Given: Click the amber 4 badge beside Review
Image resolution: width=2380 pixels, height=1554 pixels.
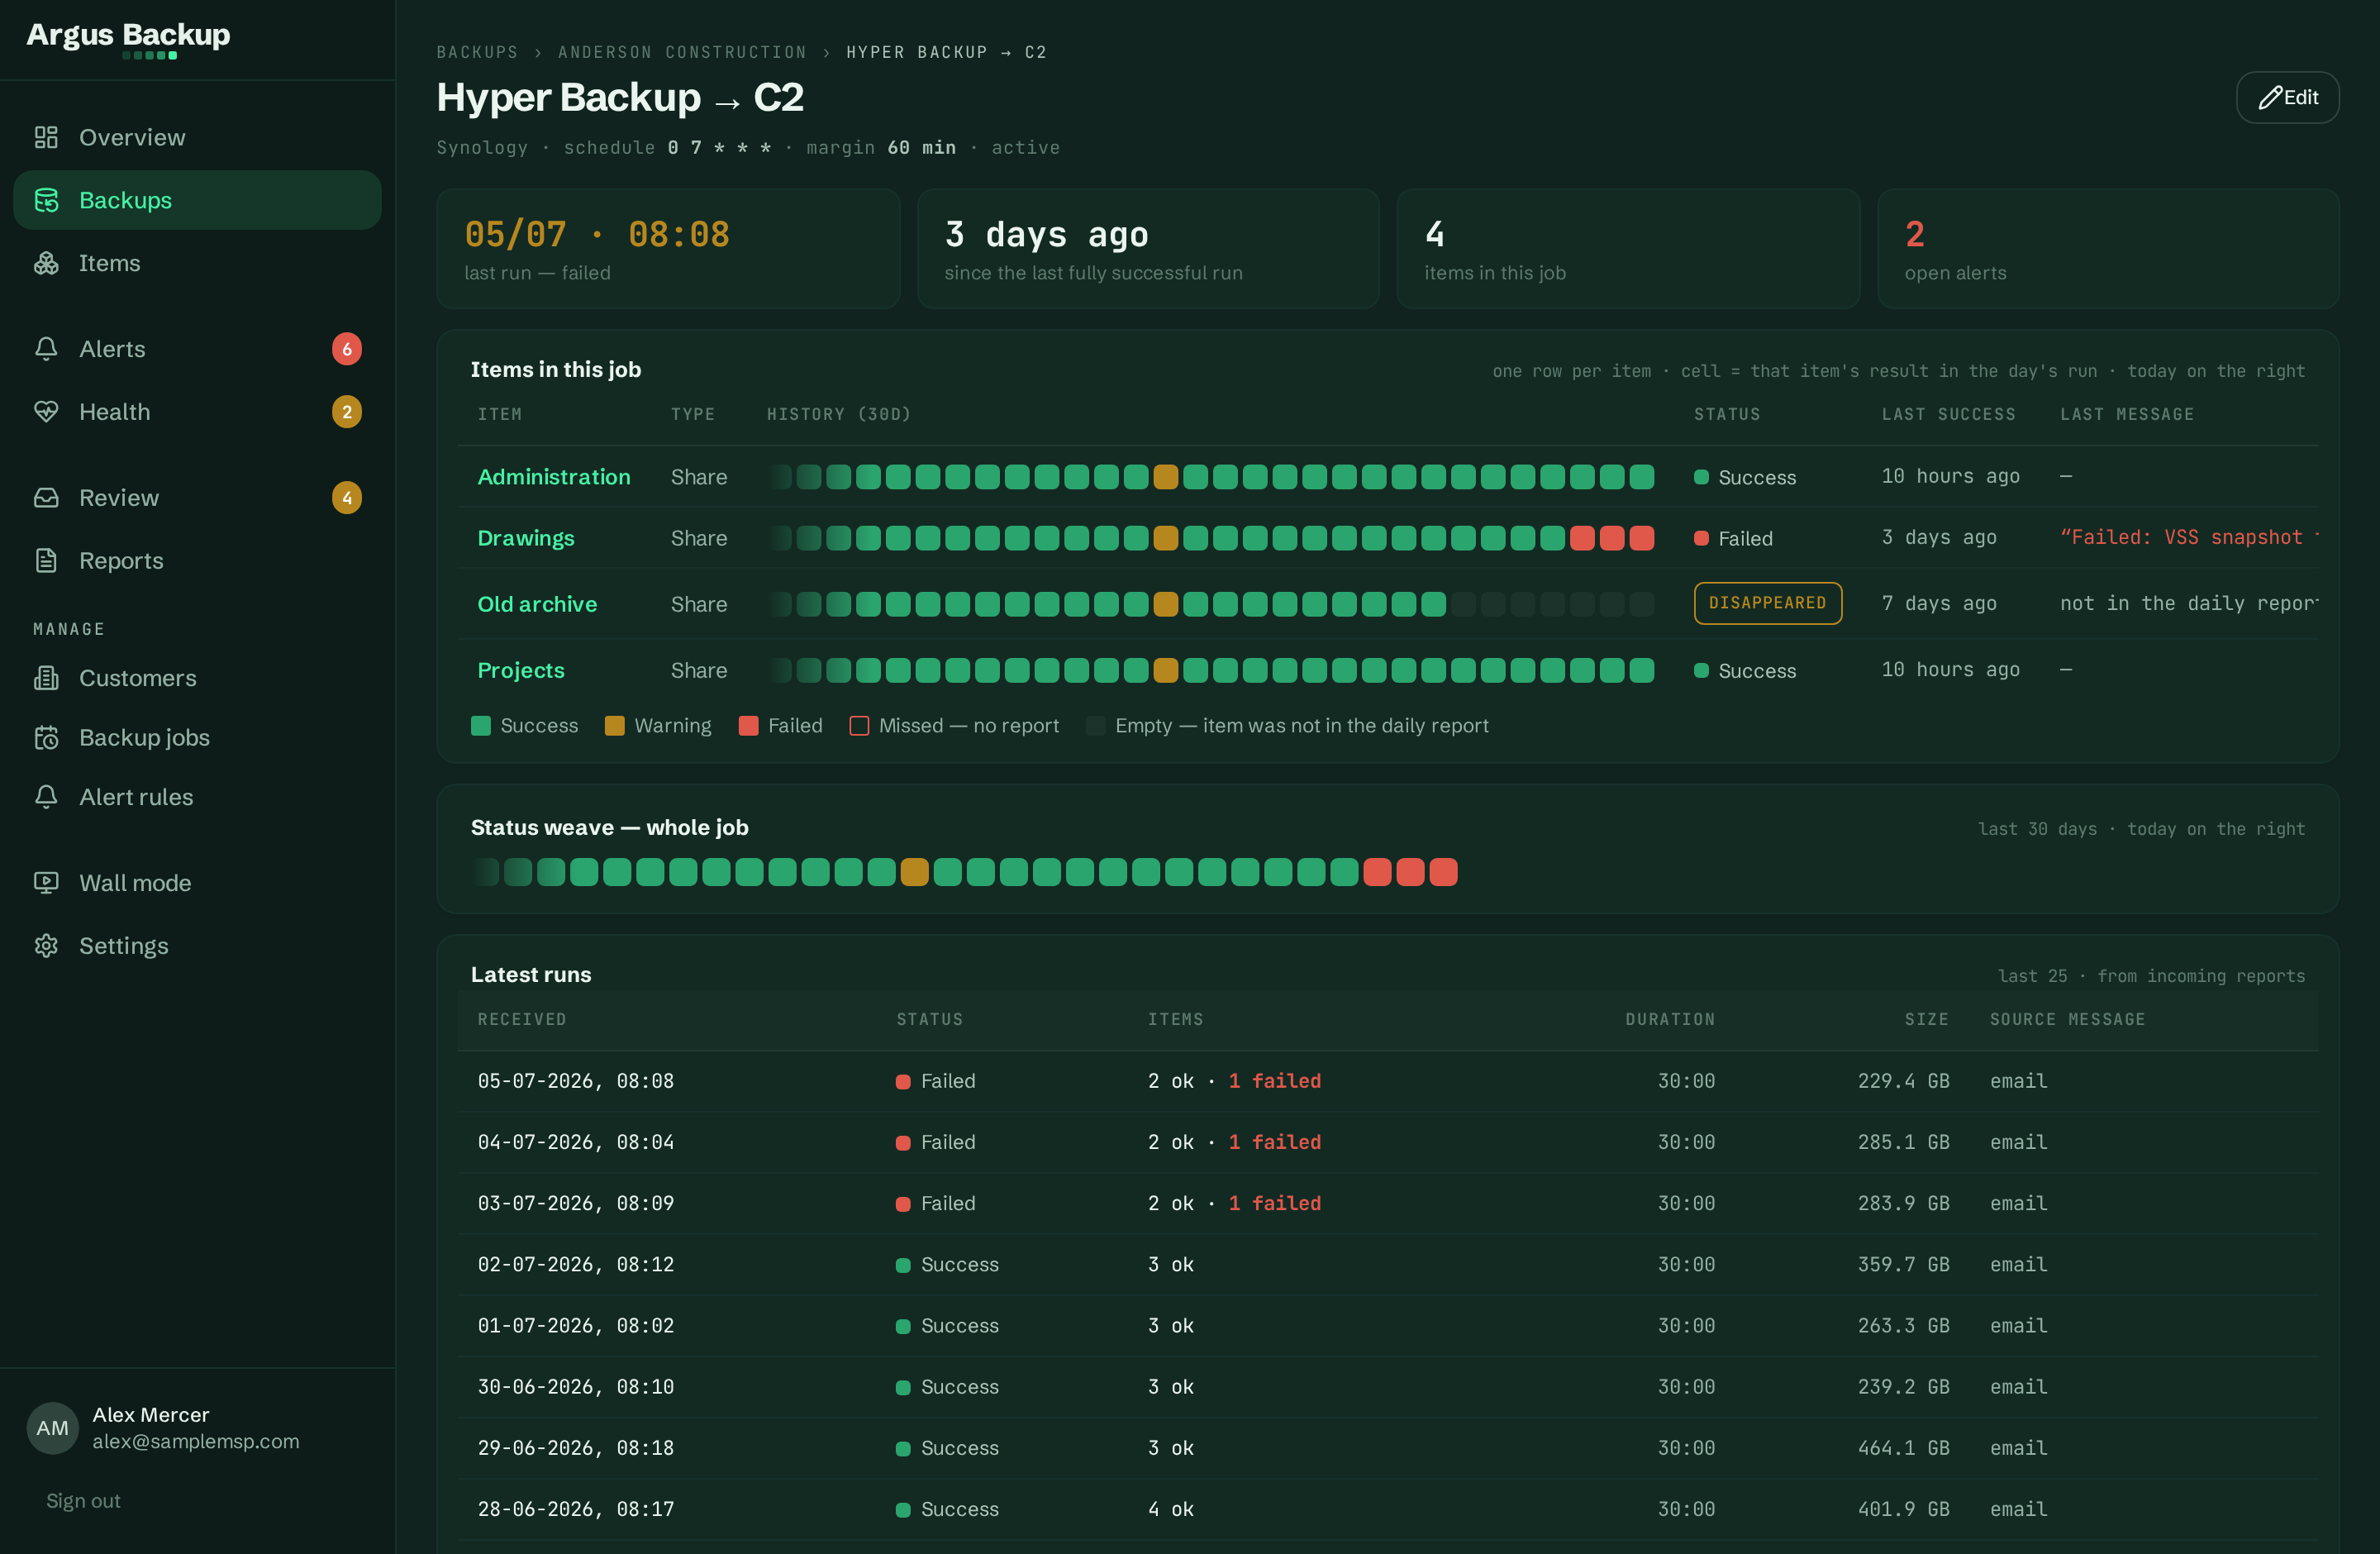Looking at the screenshot, I should coord(347,498).
